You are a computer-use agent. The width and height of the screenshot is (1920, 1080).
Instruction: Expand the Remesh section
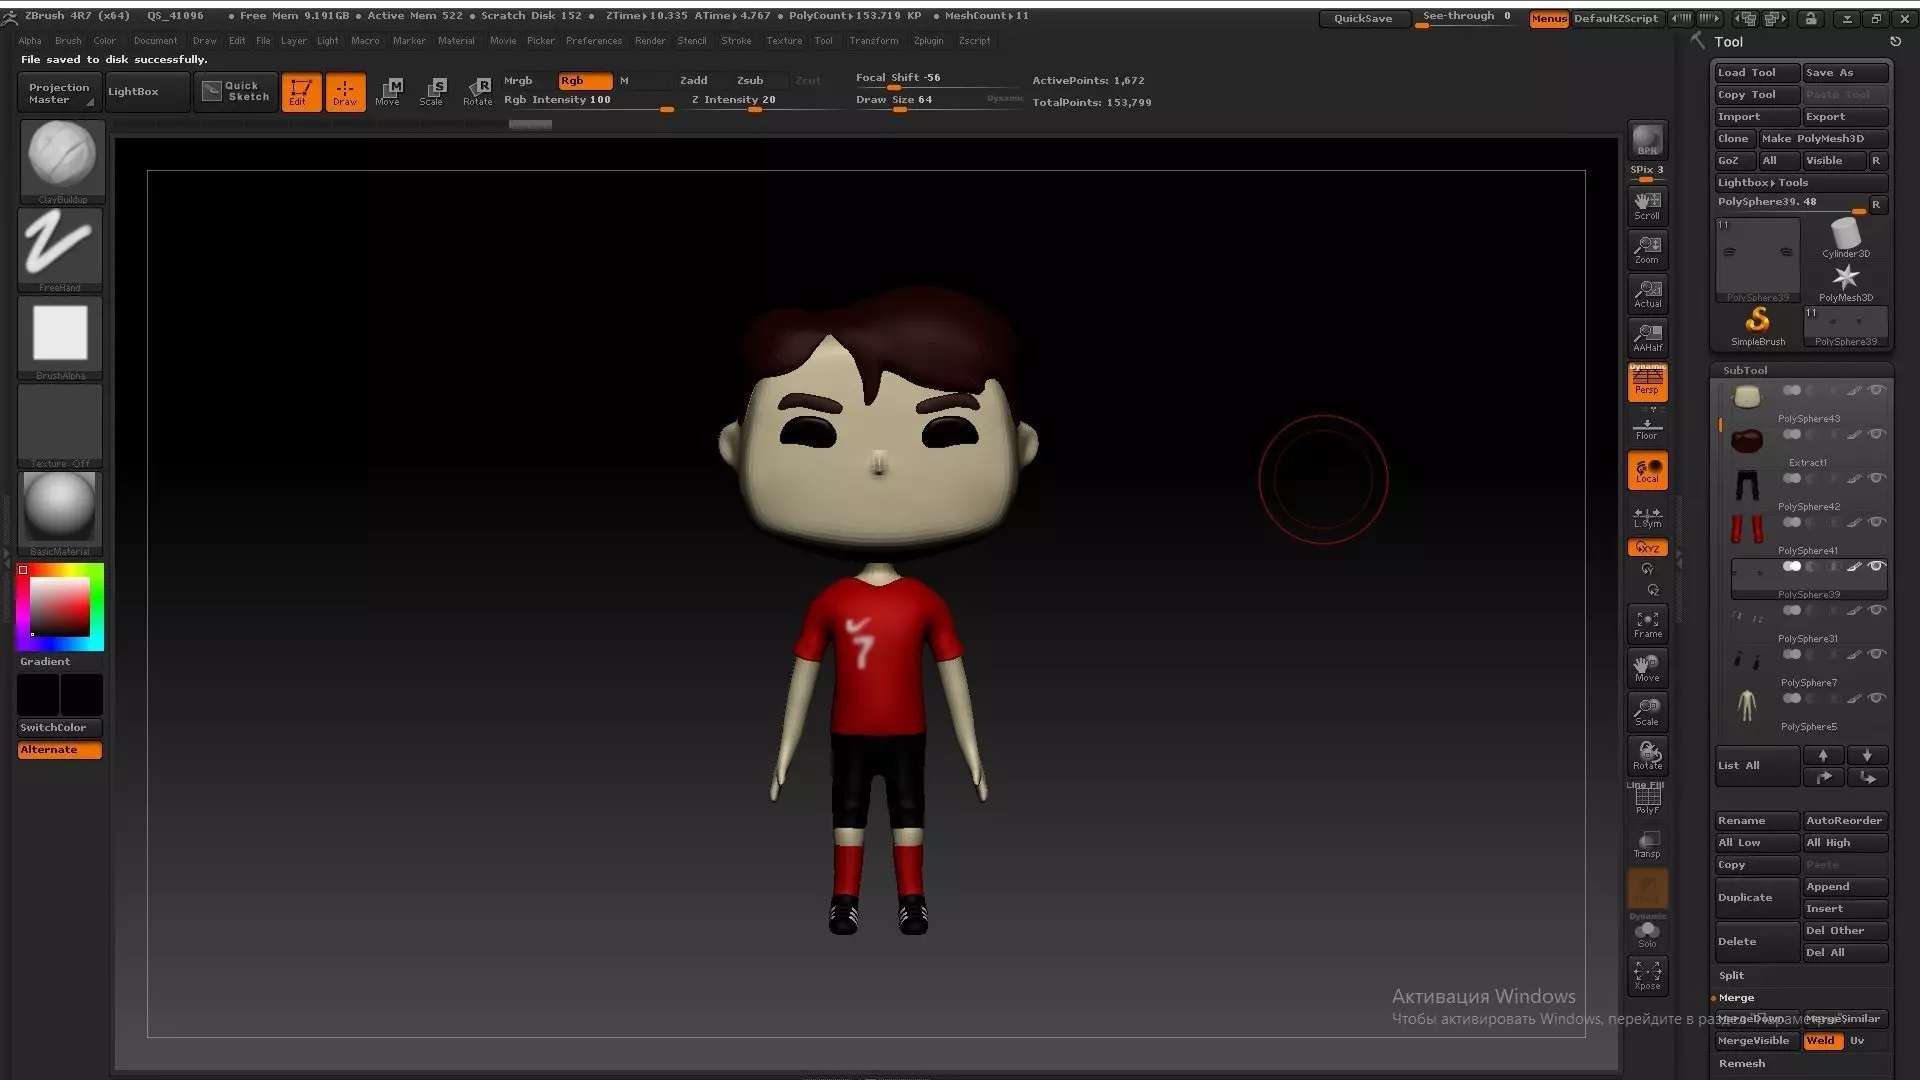[1742, 1064]
